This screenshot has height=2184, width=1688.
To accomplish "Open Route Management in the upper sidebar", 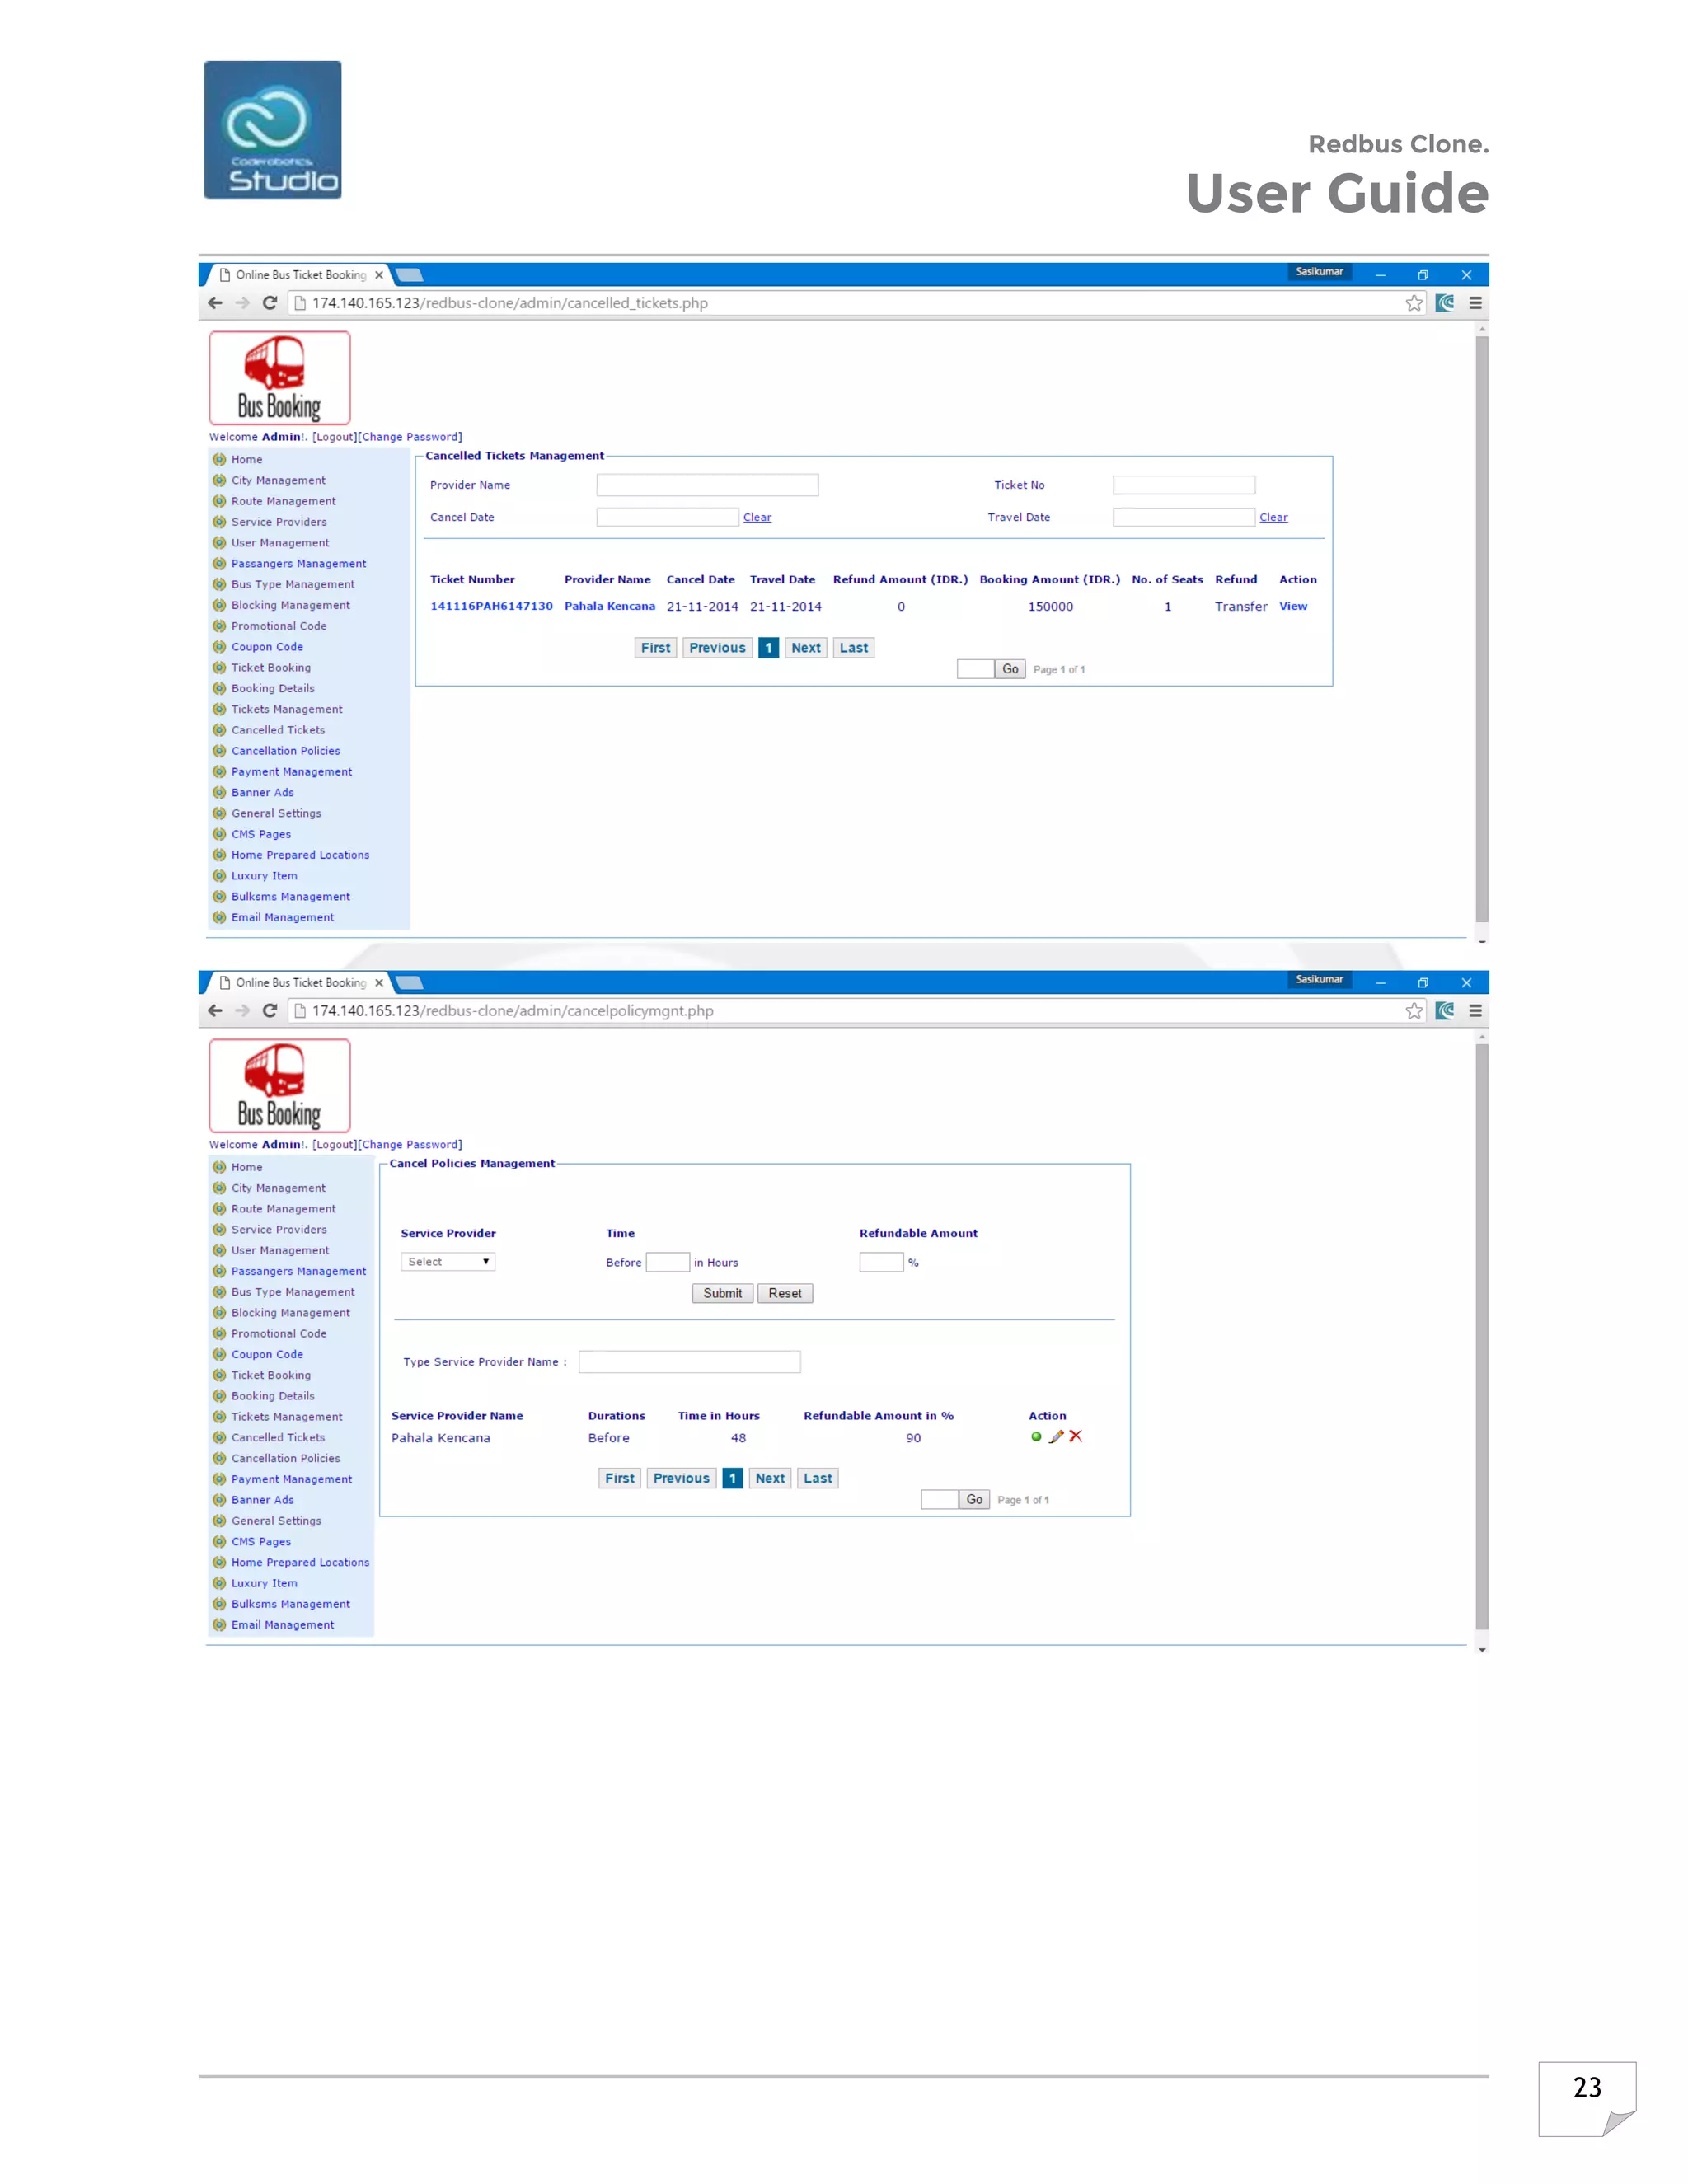I will pos(284,502).
